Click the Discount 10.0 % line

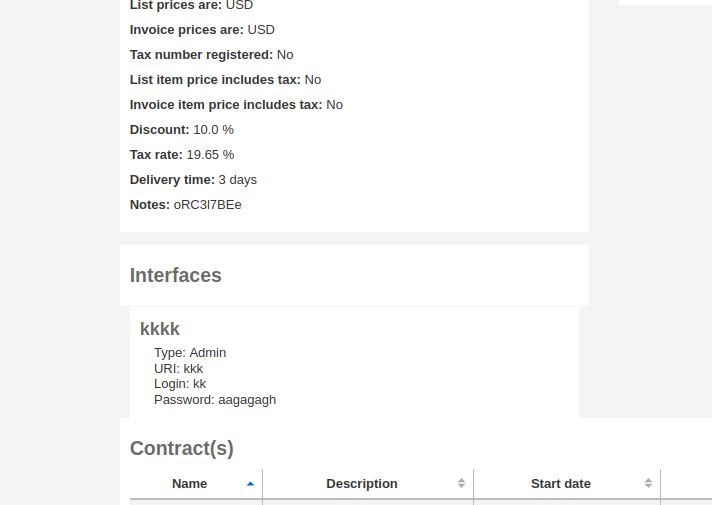click(x=182, y=130)
